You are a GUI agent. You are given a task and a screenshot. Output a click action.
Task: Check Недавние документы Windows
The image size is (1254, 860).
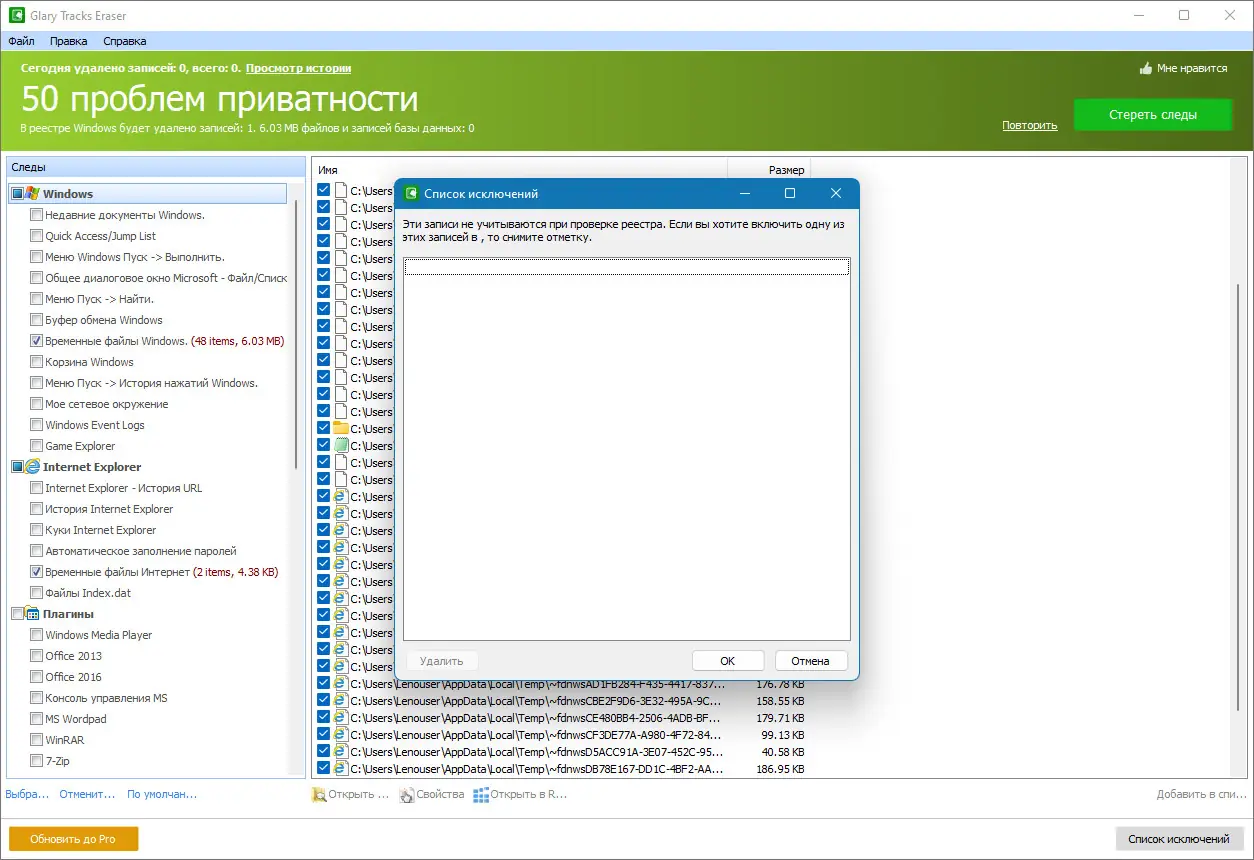[37, 215]
